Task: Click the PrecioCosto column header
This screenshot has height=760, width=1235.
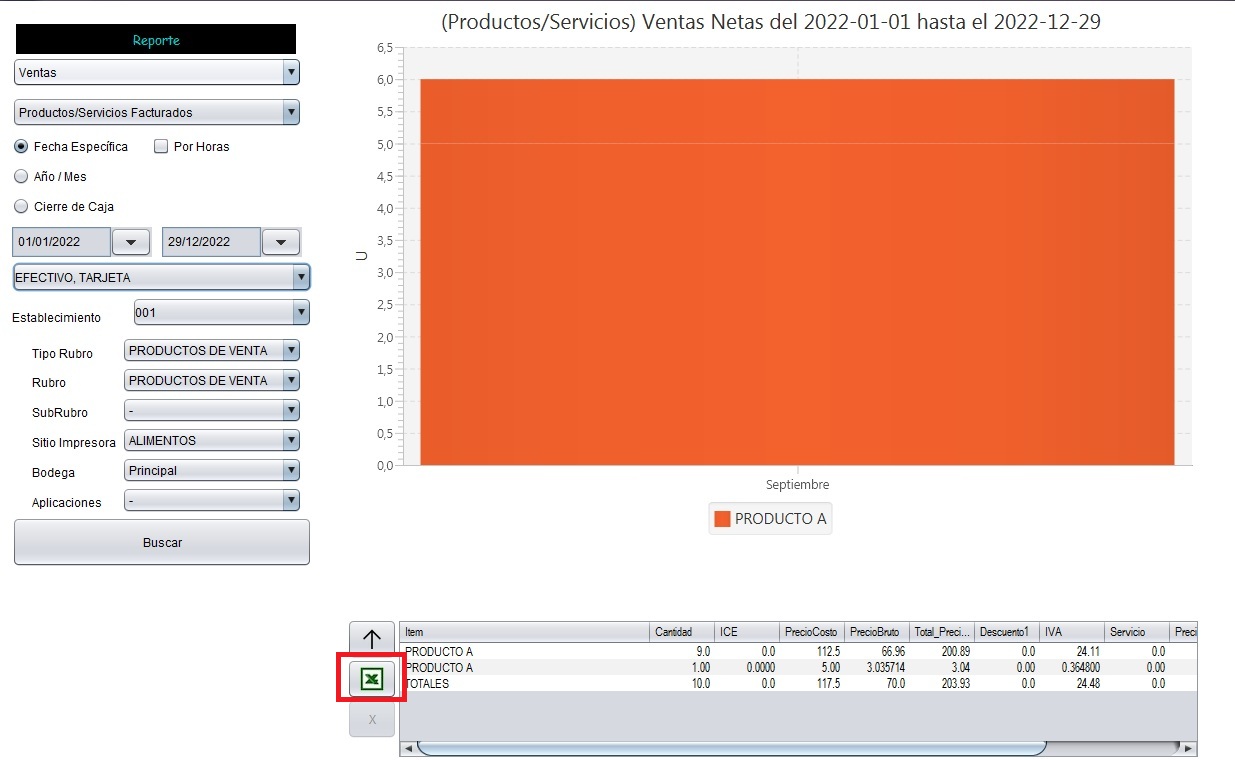Action: pyautogui.click(x=811, y=632)
